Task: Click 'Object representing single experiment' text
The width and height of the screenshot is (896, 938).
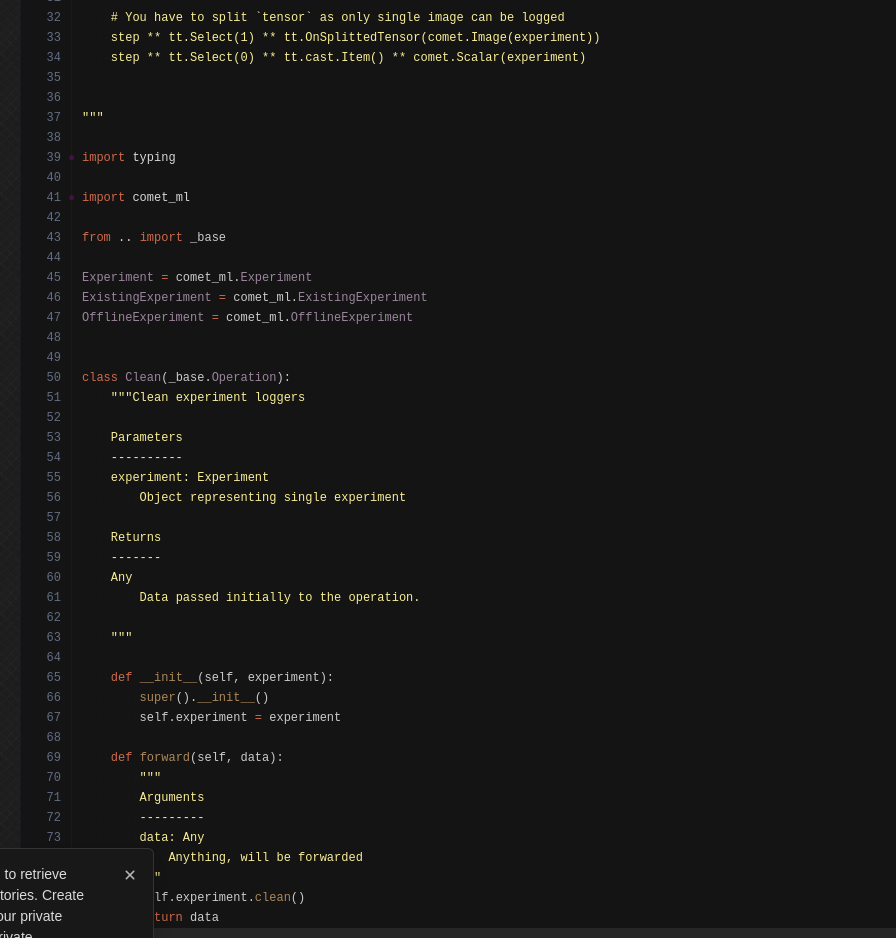Action: coord(272,497)
